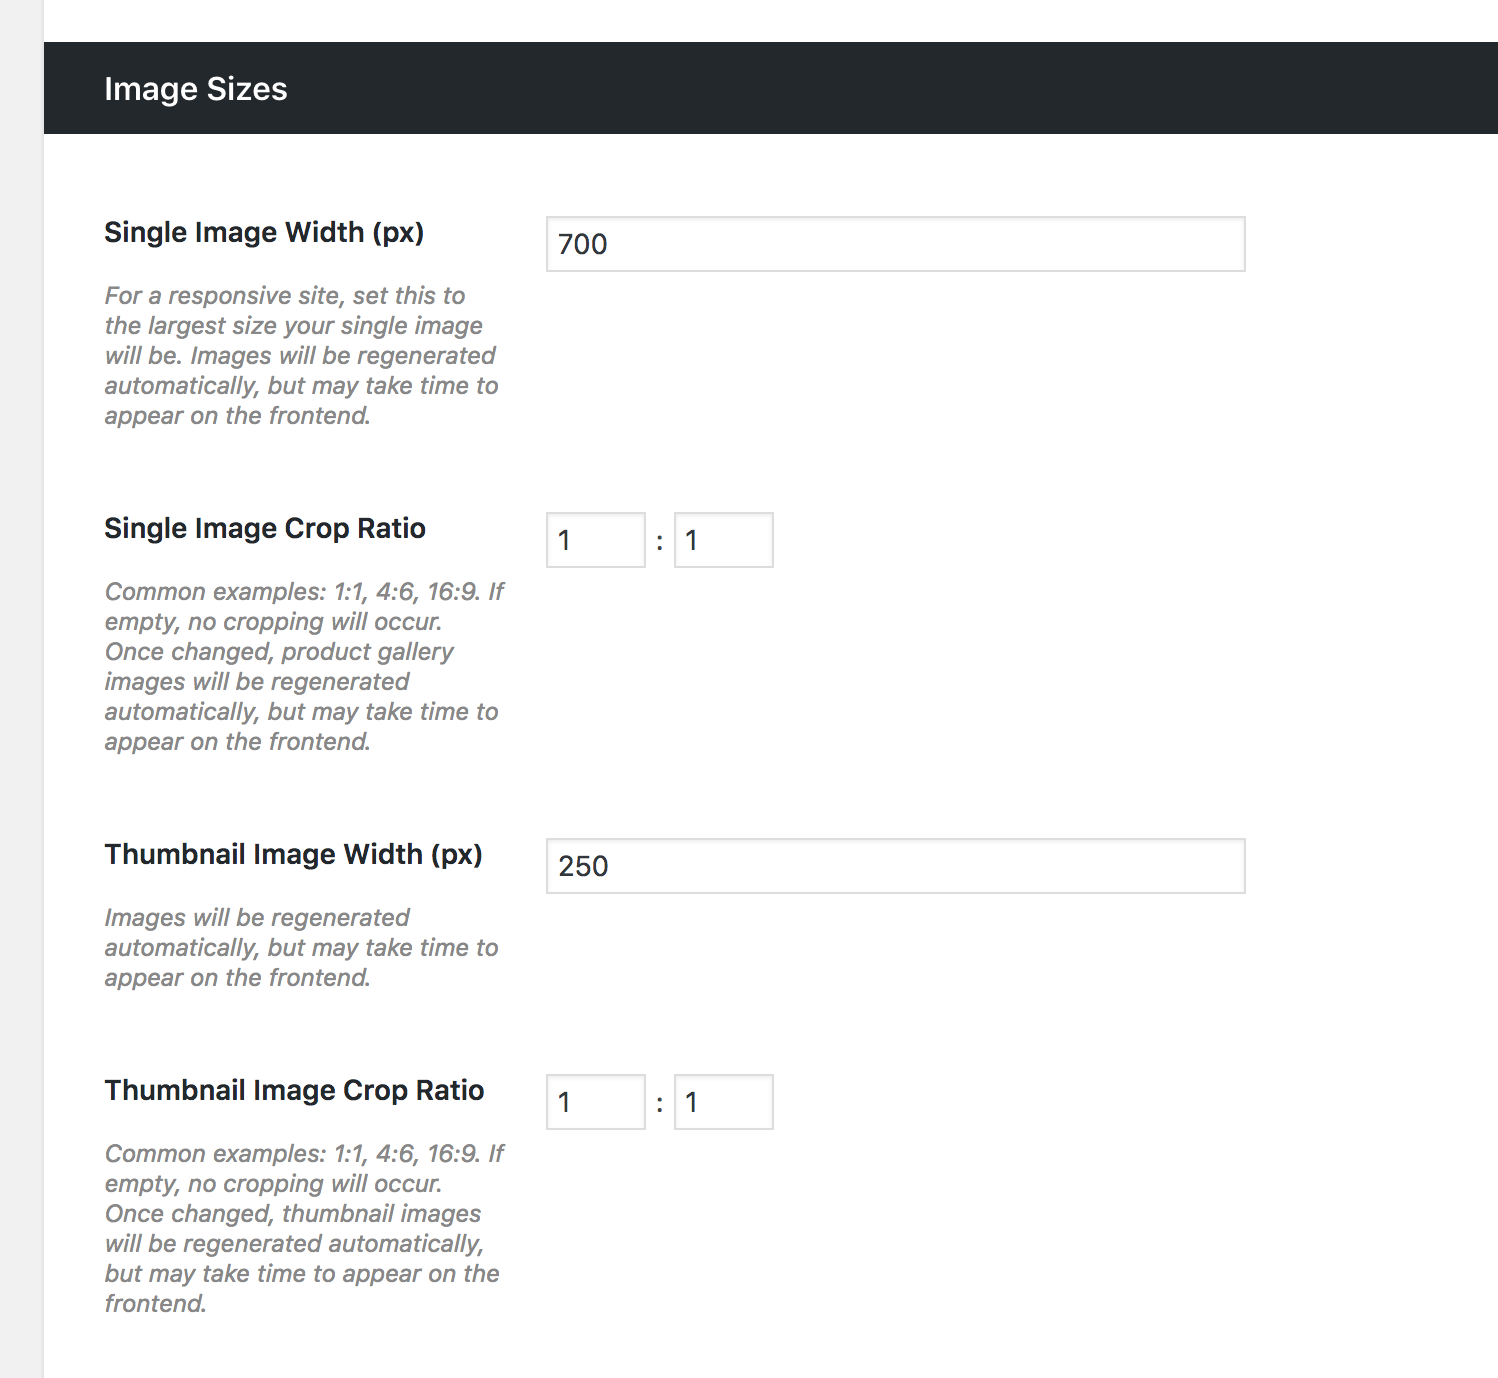Click the Thumbnail Image Crop Ratio label
The image size is (1498, 1378).
point(293,1090)
